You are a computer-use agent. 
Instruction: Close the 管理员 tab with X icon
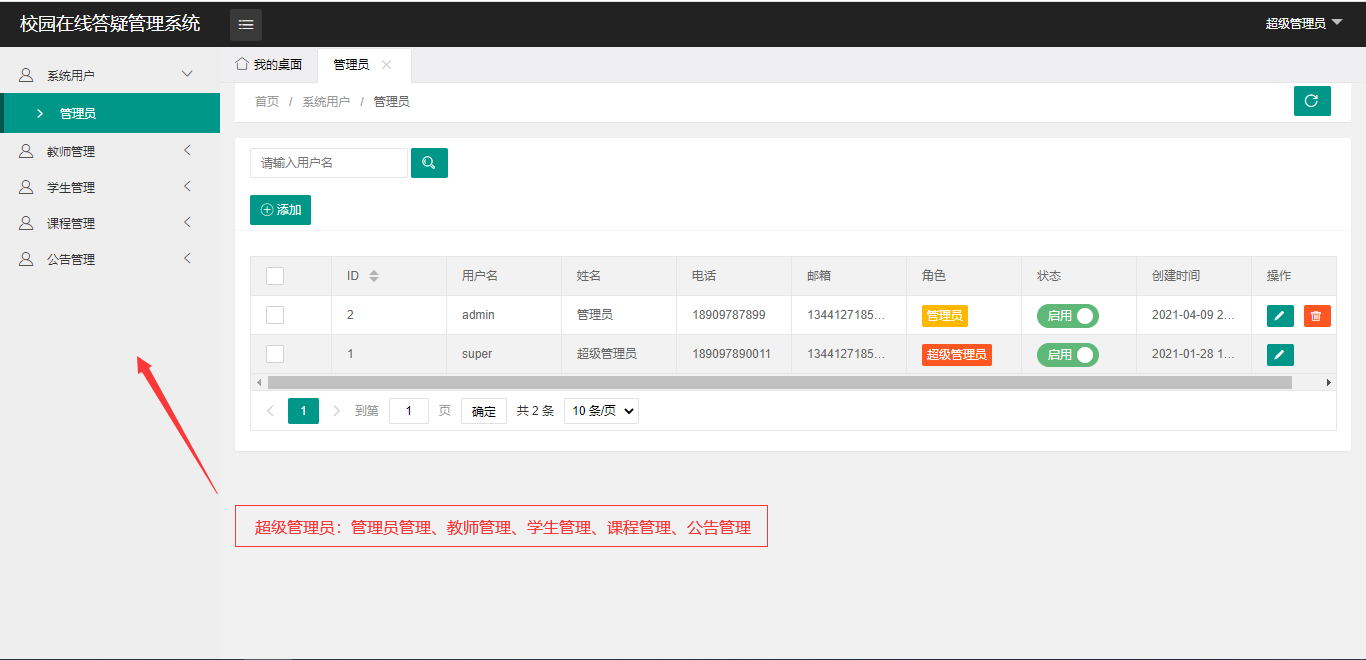[387, 65]
